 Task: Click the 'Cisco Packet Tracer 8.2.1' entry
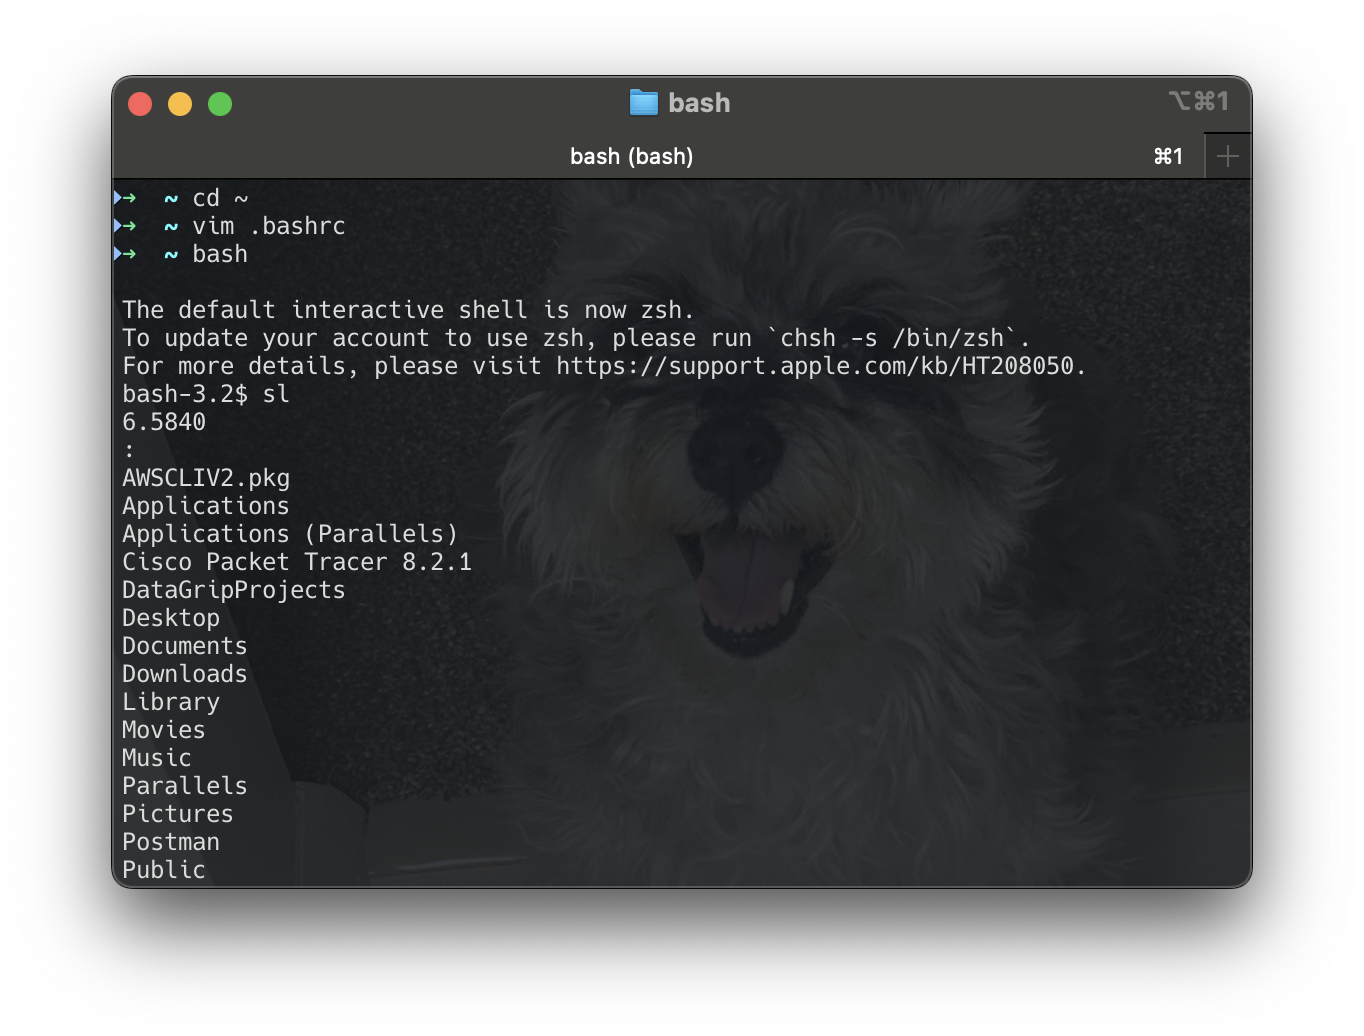click(296, 562)
